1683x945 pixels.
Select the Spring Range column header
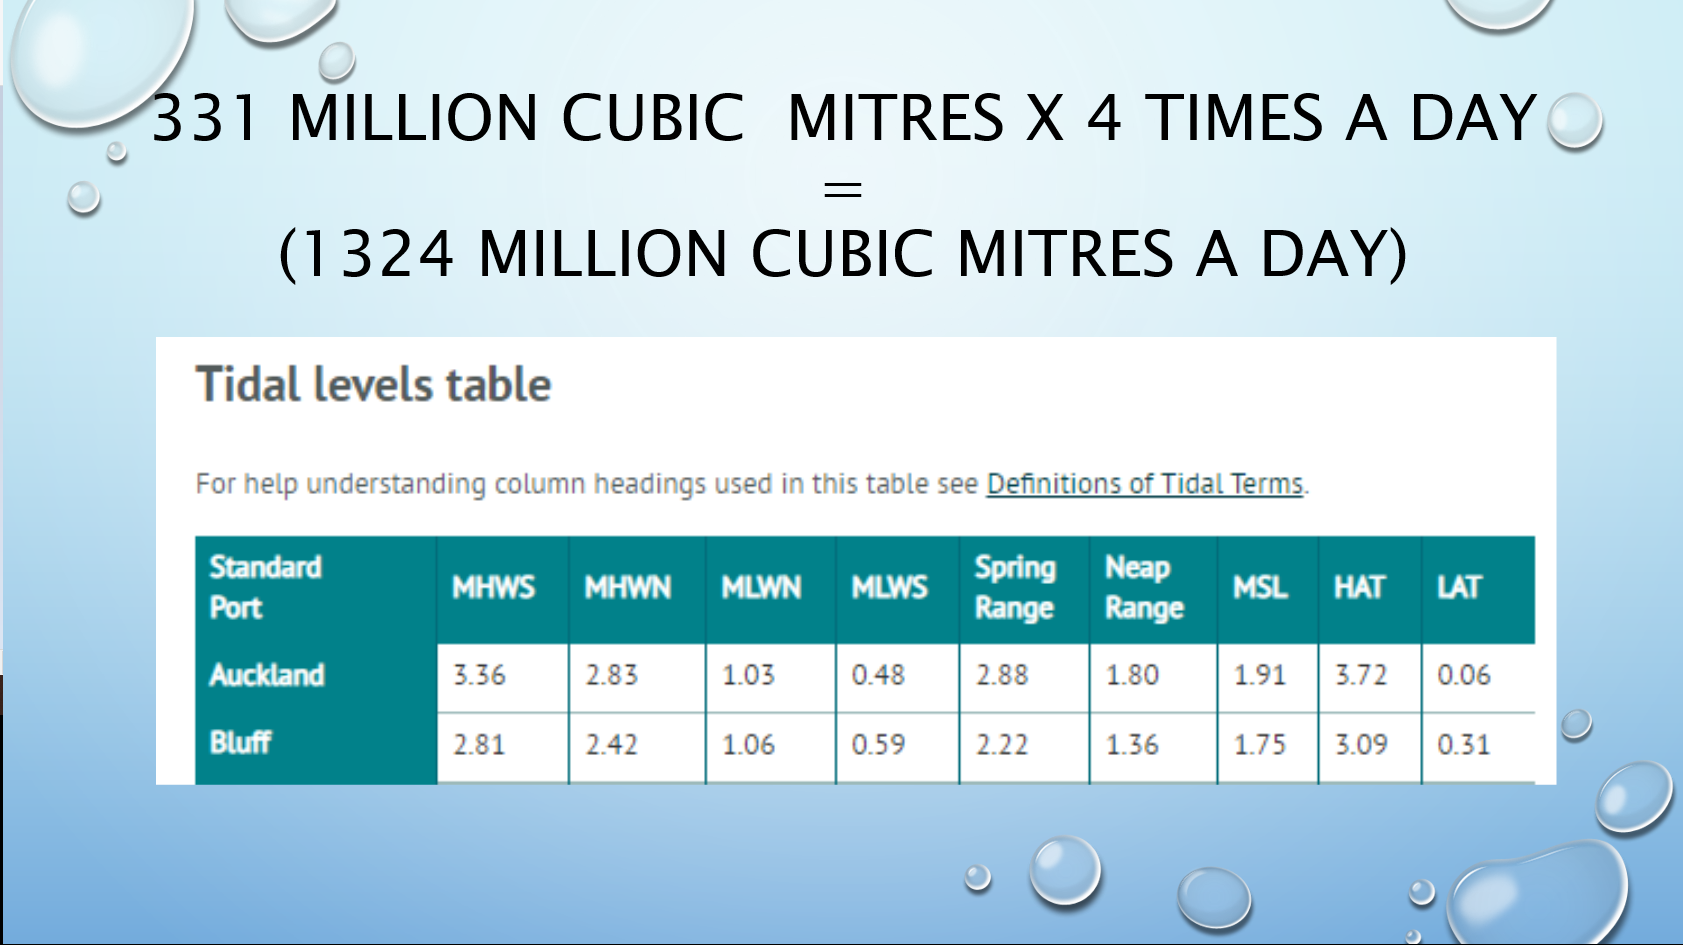tap(1015, 588)
